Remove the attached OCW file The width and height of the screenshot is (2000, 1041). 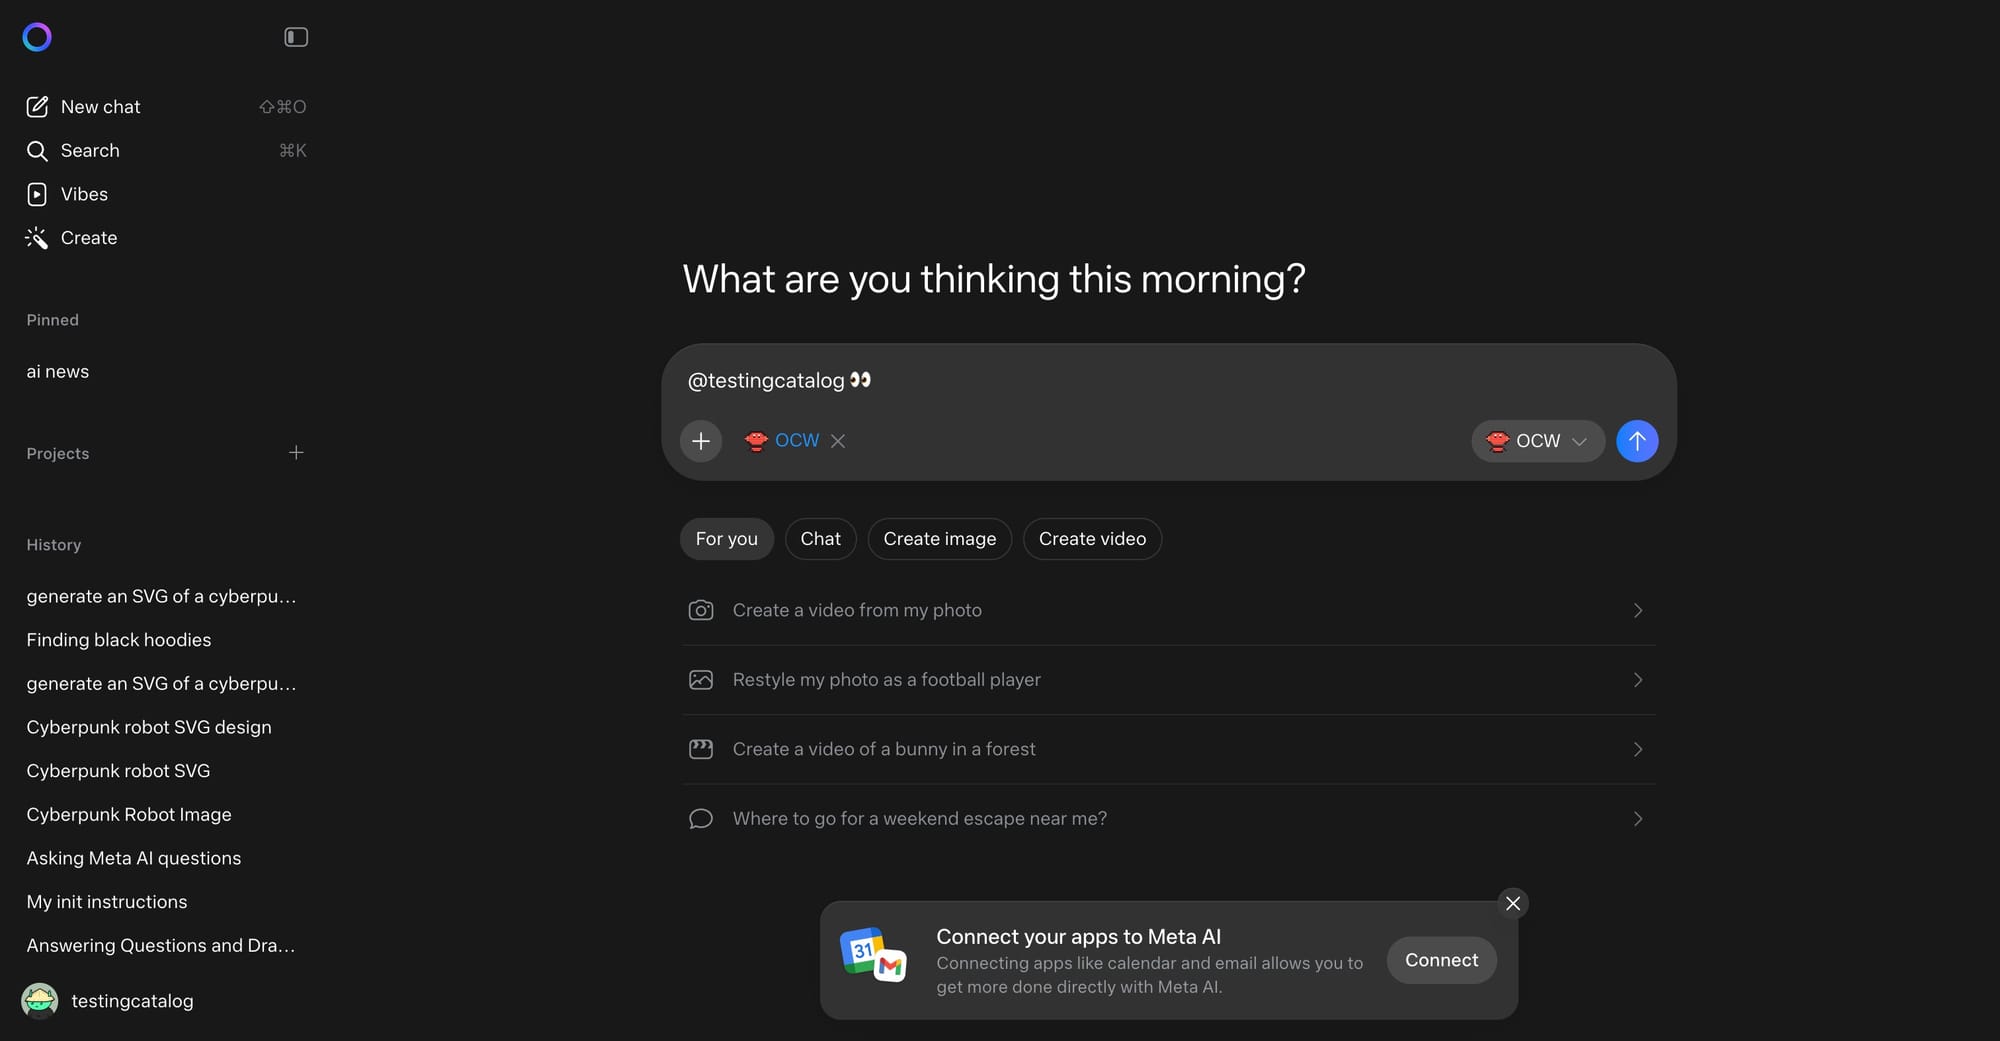[x=838, y=440]
